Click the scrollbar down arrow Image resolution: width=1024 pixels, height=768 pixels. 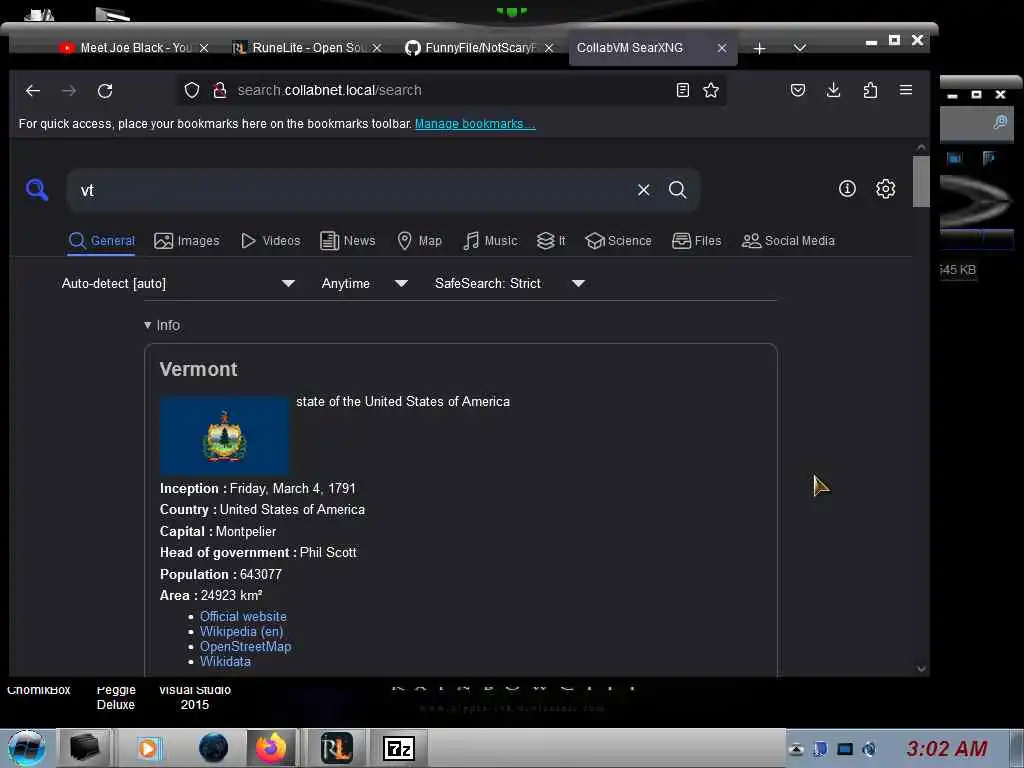tap(921, 669)
